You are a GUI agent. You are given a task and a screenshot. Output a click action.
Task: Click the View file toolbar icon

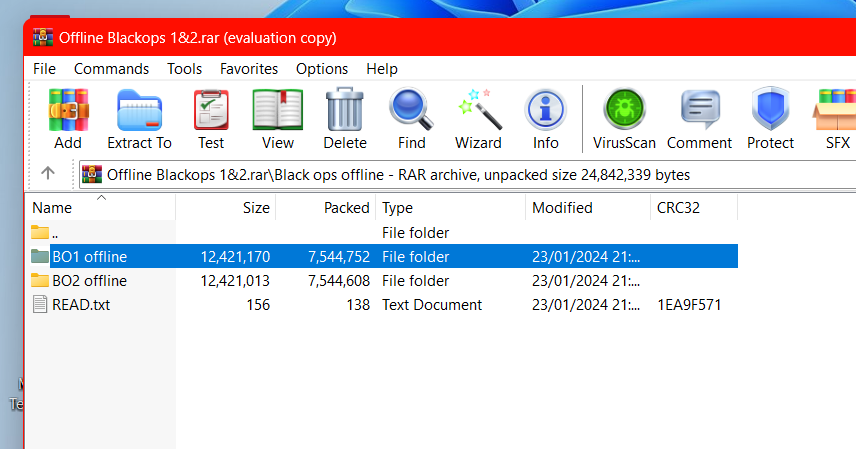coord(278,110)
